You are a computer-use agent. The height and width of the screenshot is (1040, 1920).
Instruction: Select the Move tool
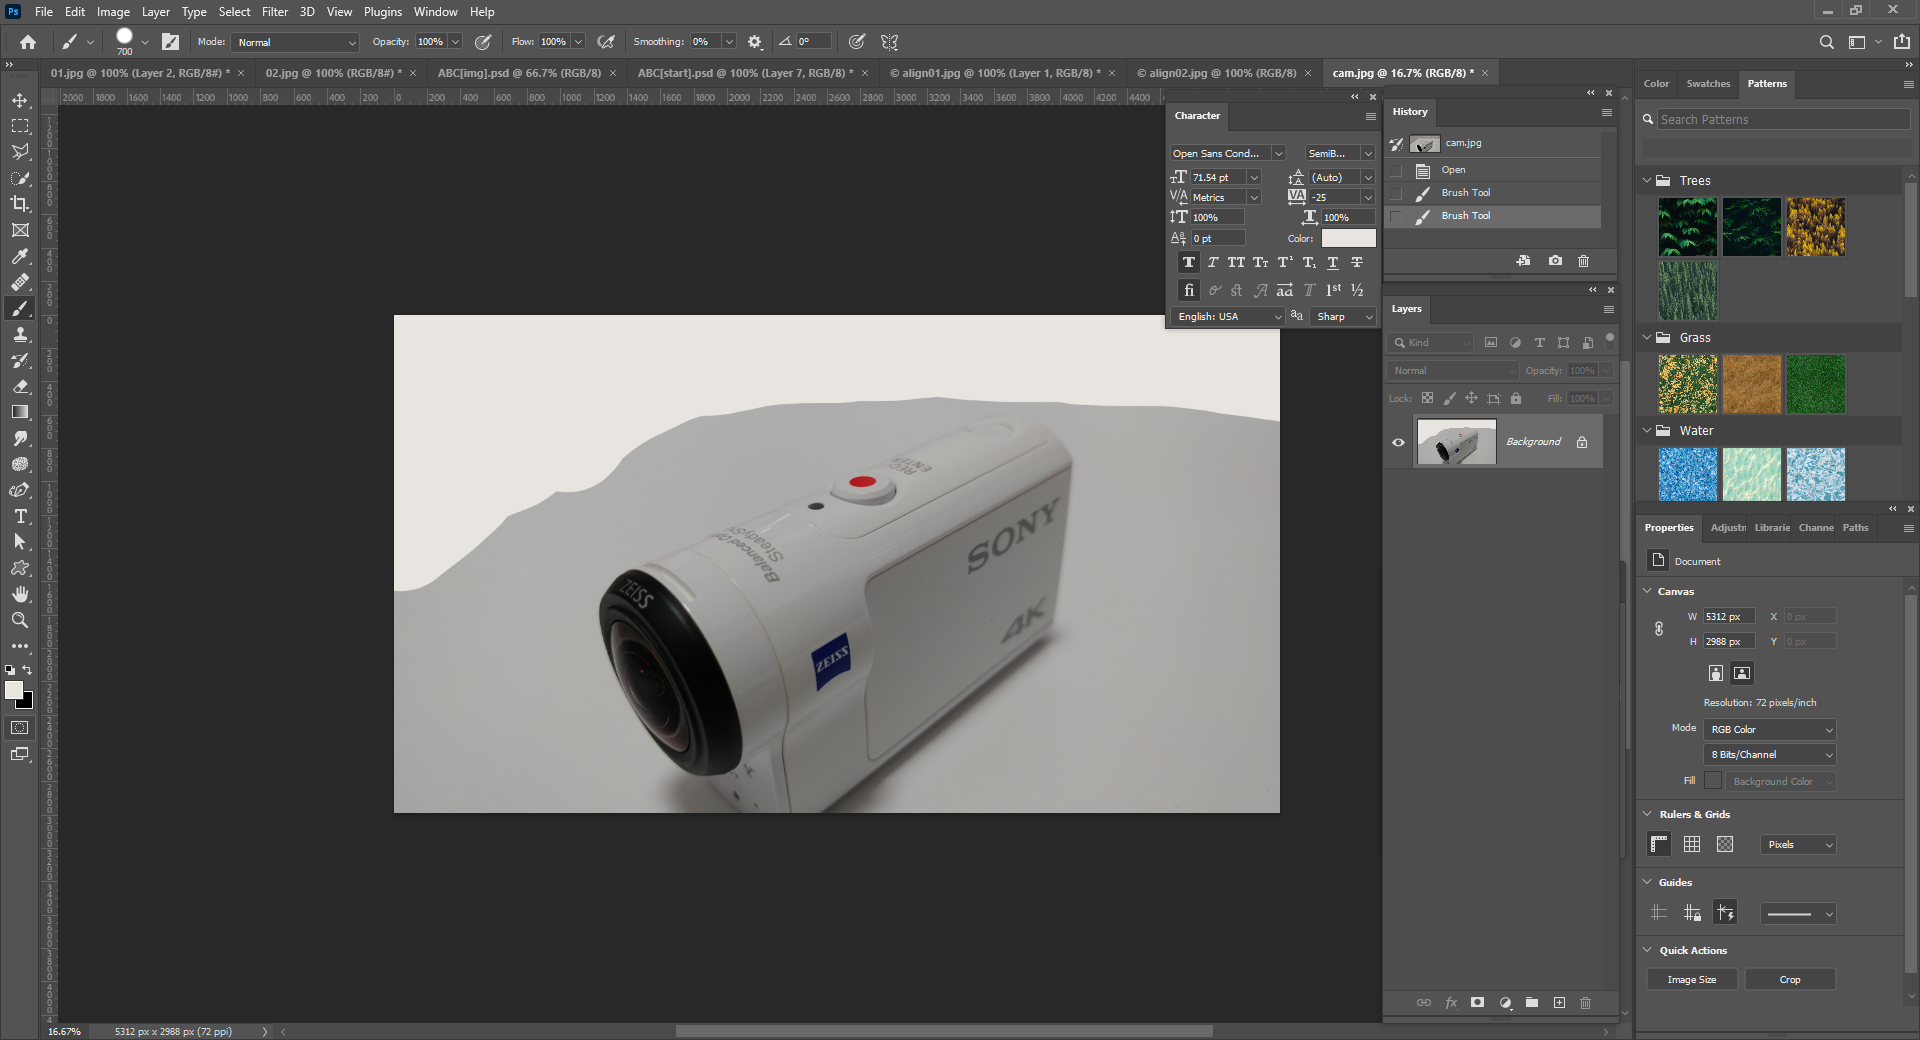click(20, 100)
